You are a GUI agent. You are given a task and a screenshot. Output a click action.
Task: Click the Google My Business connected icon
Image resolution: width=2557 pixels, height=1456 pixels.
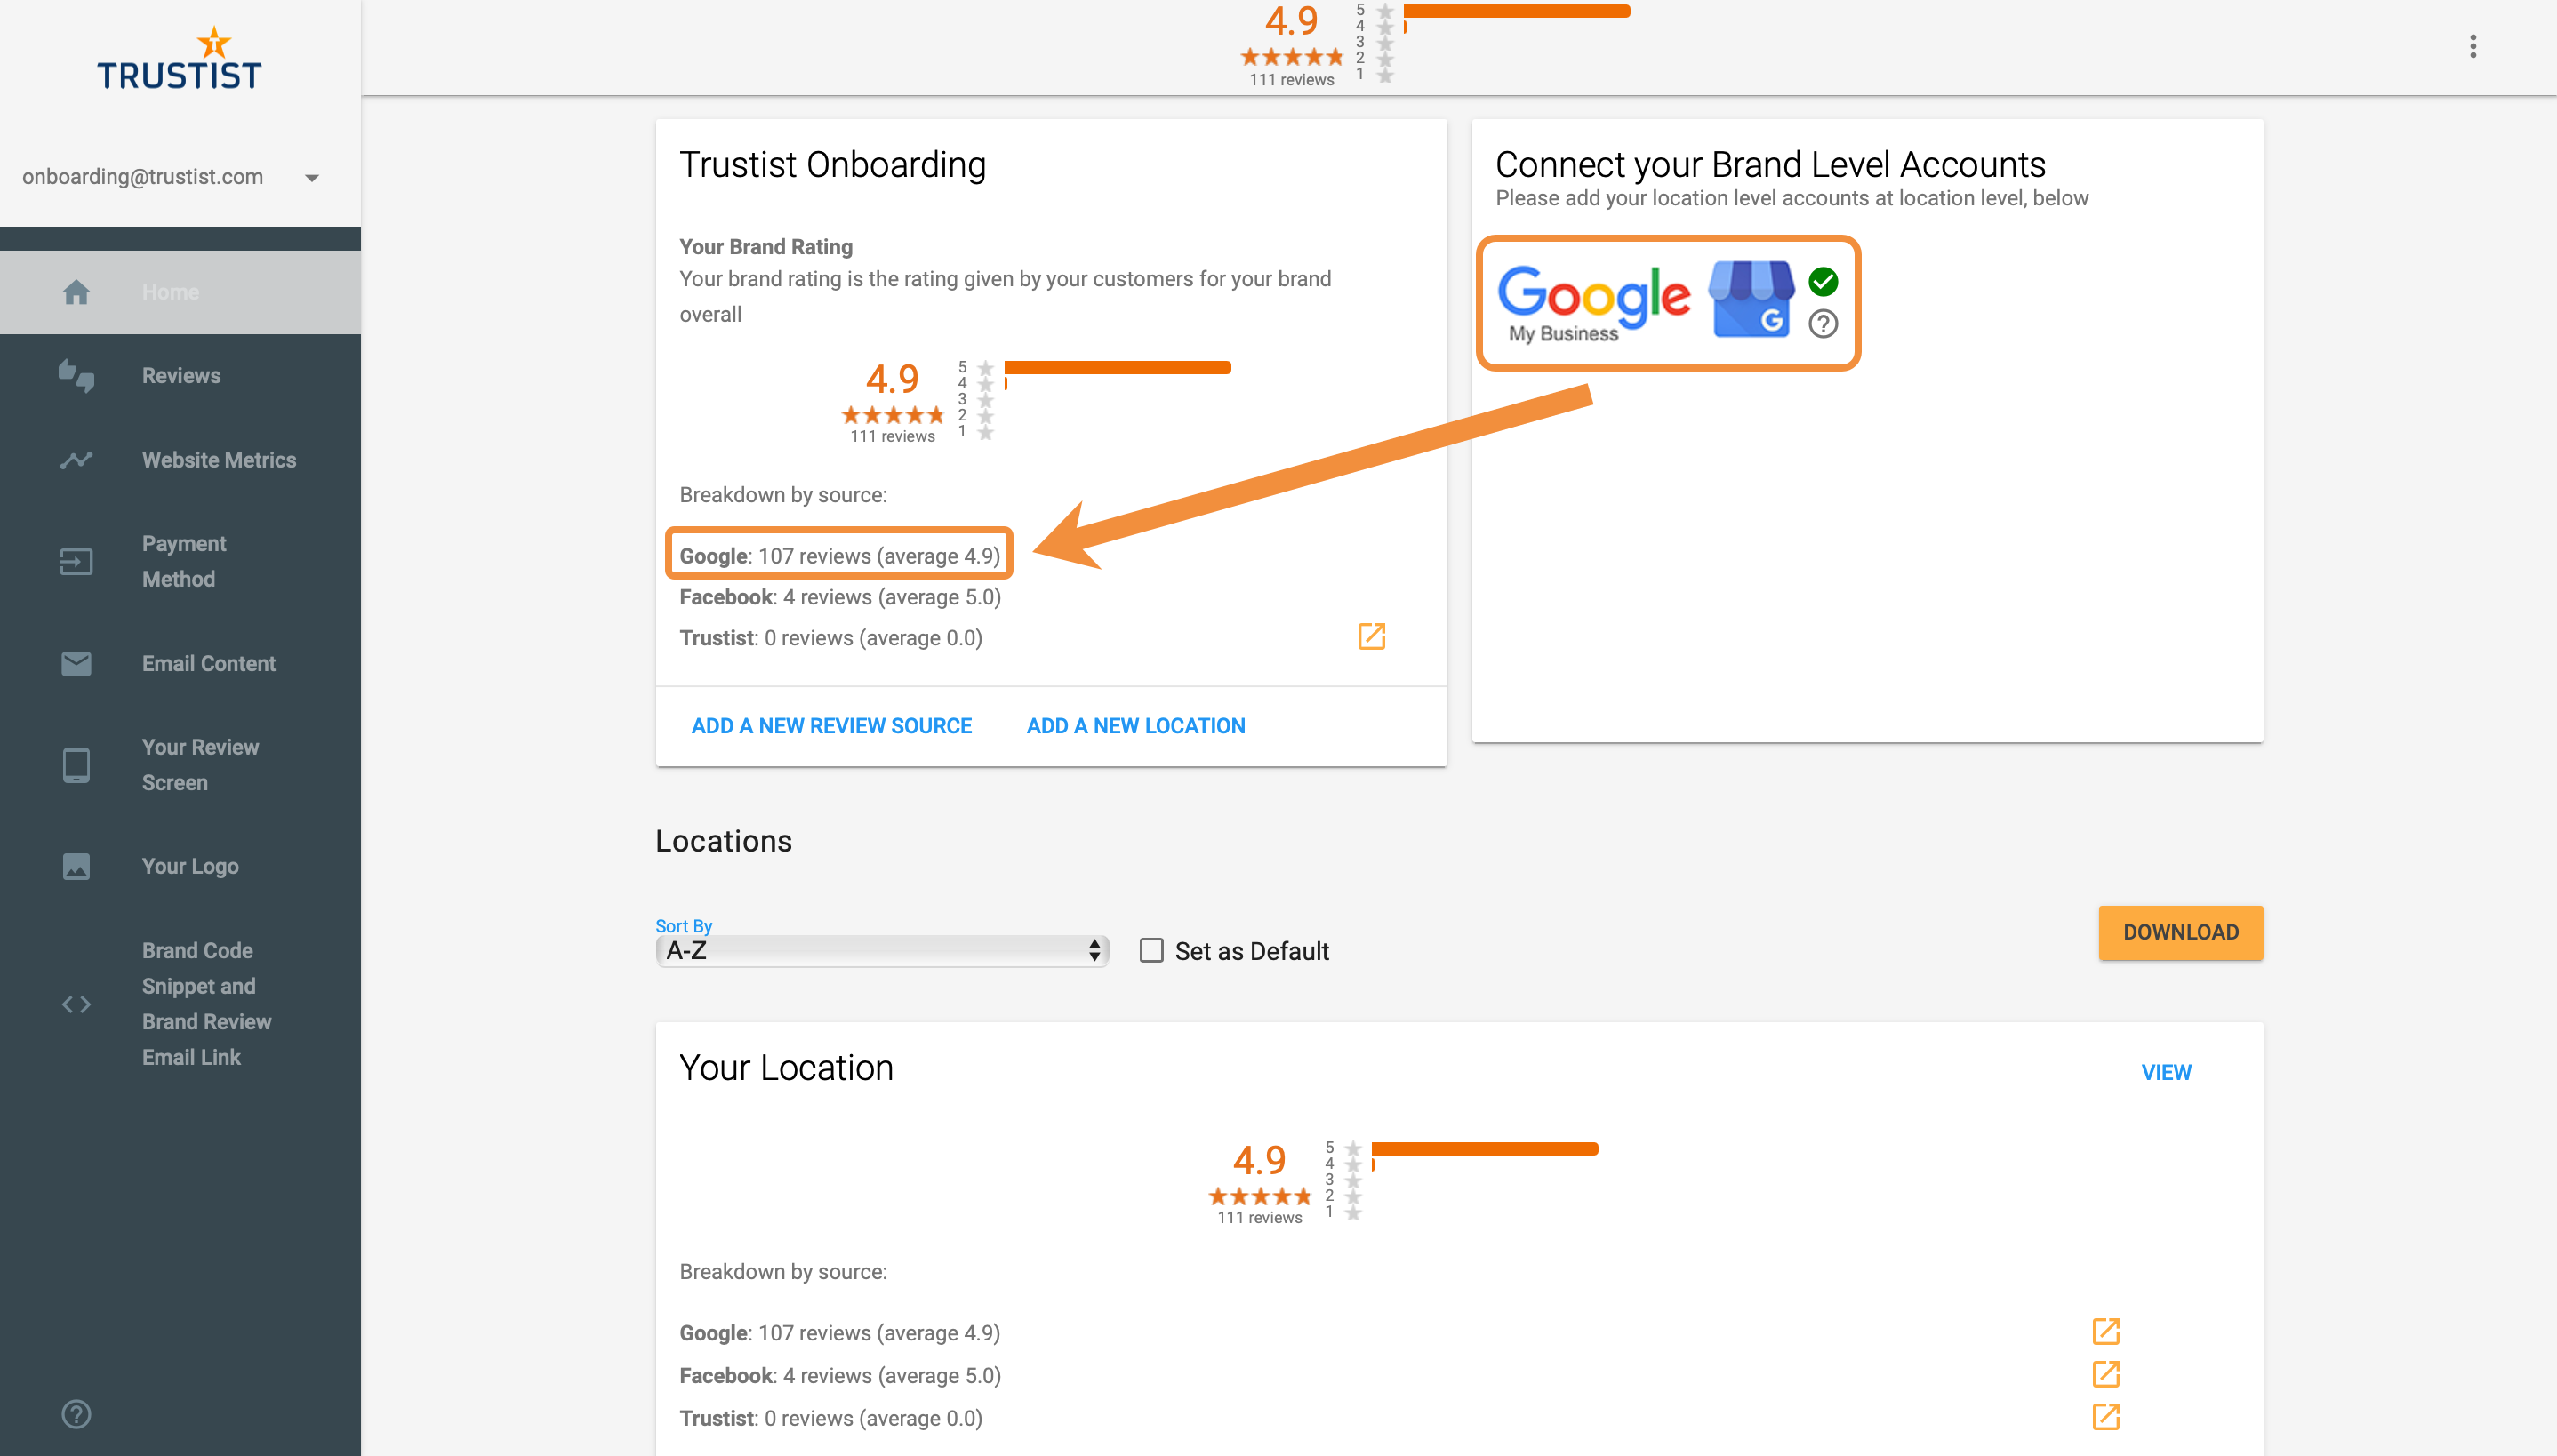[1826, 274]
